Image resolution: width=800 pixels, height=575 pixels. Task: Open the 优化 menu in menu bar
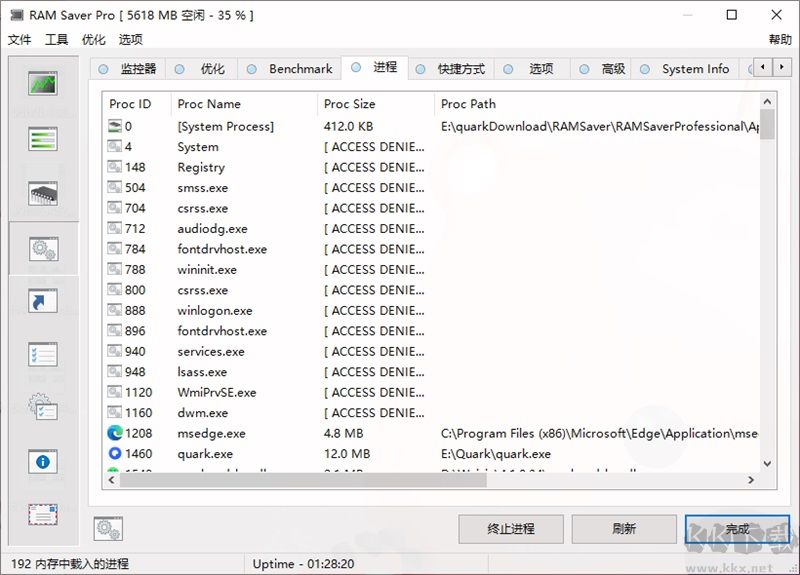(x=93, y=39)
